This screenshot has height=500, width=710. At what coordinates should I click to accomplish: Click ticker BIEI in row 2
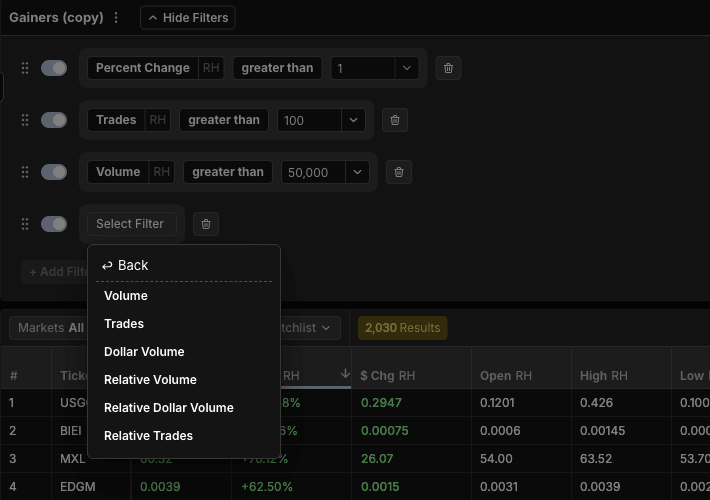[71, 431]
